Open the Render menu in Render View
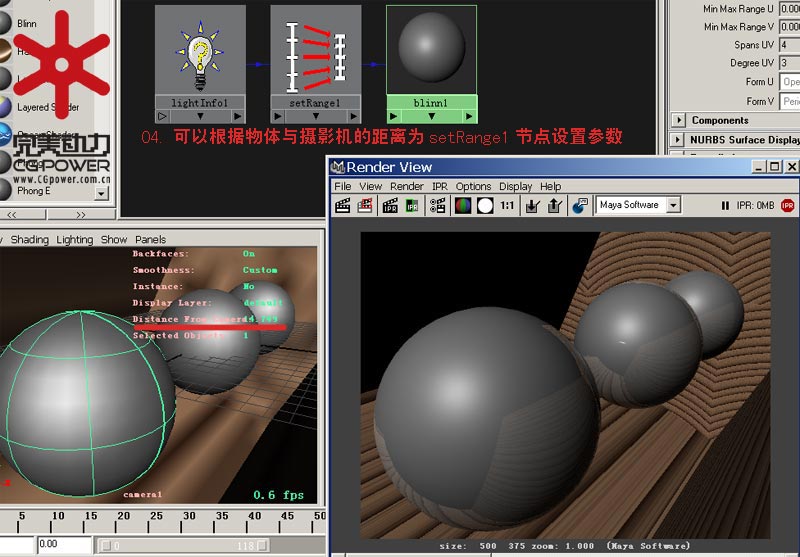Viewport: 800px width, 557px height. point(406,186)
